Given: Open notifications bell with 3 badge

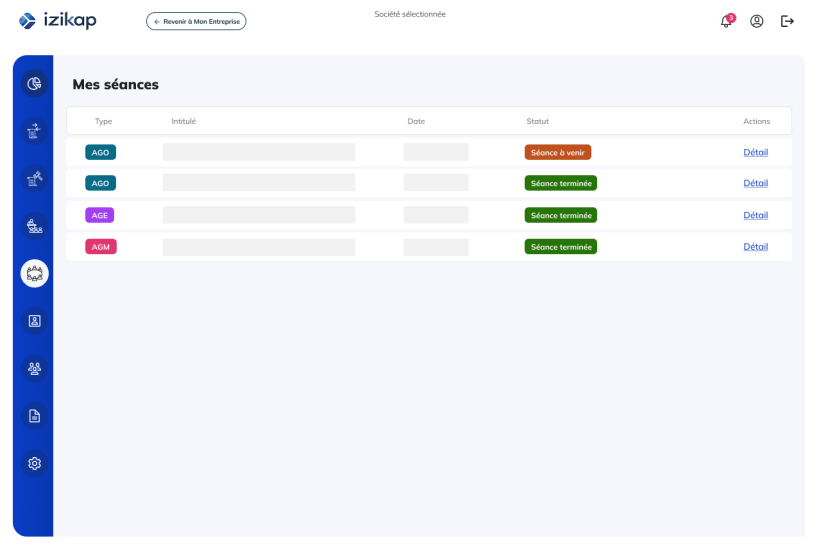Looking at the screenshot, I should coord(727,21).
